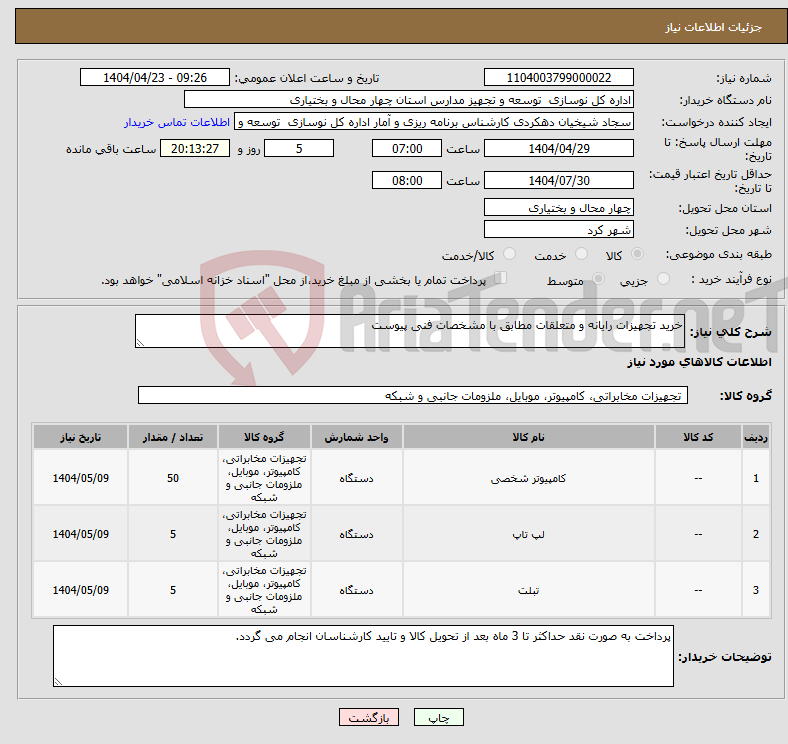This screenshot has width=788, height=744.
Task: Click the item group cell in the لپ تاپ row
Action: (x=264, y=534)
